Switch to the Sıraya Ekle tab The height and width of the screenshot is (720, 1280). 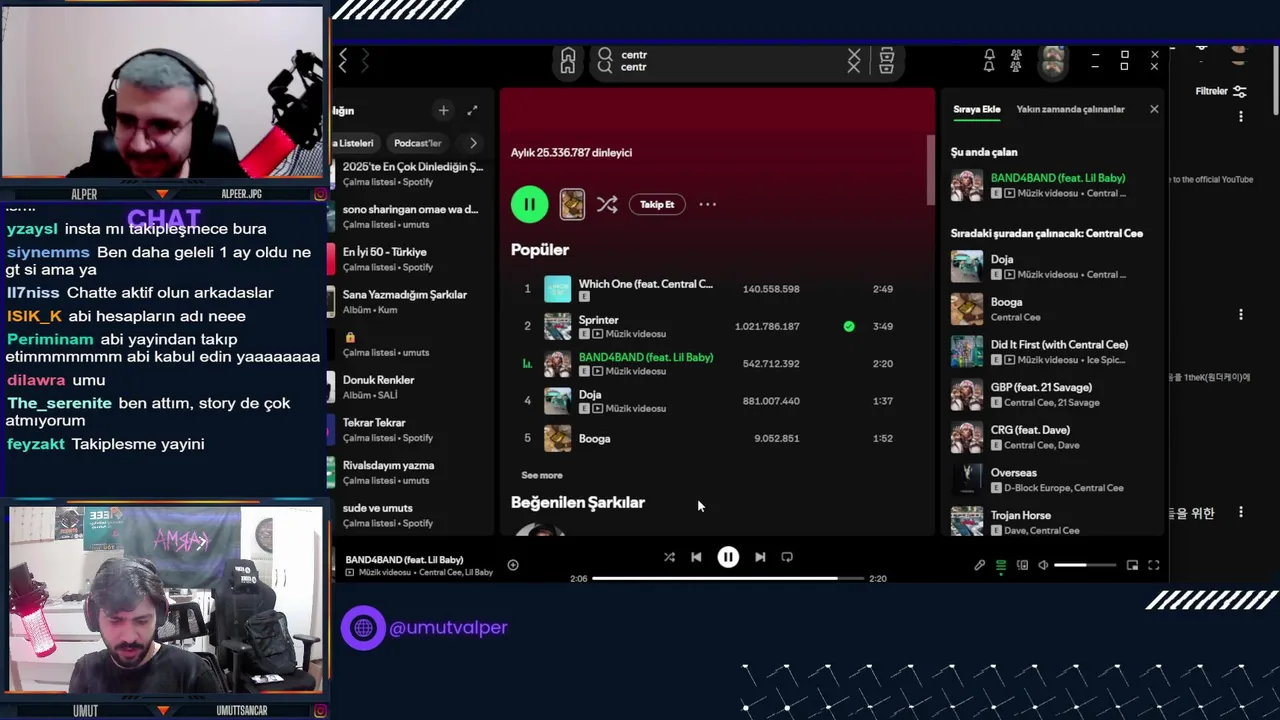[977, 109]
